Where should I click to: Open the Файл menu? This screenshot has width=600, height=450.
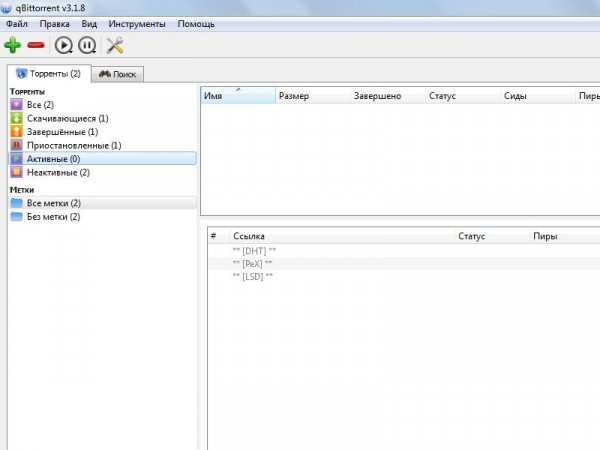click(17, 24)
